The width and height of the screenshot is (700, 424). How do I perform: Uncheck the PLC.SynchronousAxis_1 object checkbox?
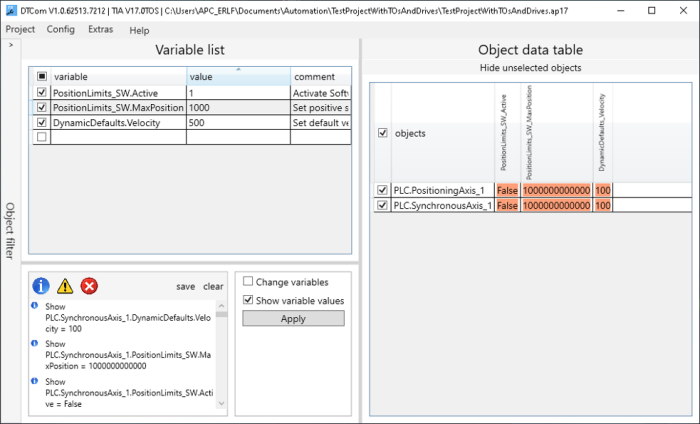pos(382,205)
